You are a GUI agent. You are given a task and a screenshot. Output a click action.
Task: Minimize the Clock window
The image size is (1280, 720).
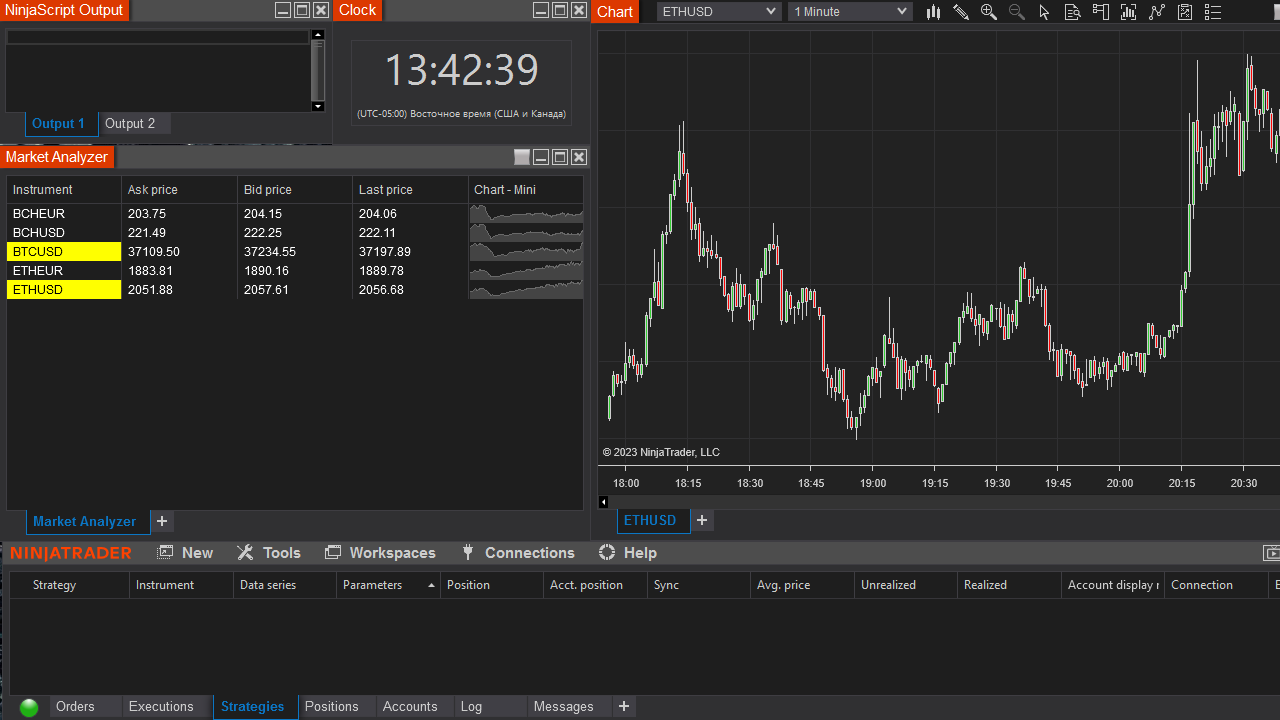pyautogui.click(x=541, y=10)
